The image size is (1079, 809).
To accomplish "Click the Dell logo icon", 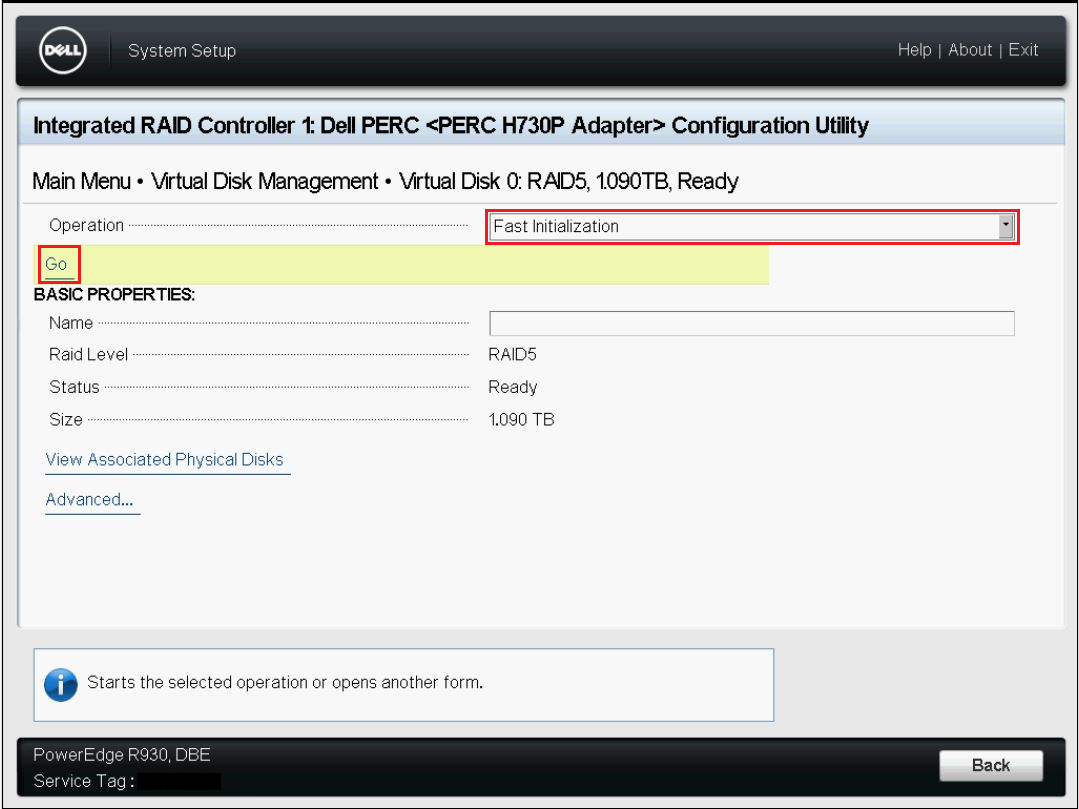I will pos(63,50).
